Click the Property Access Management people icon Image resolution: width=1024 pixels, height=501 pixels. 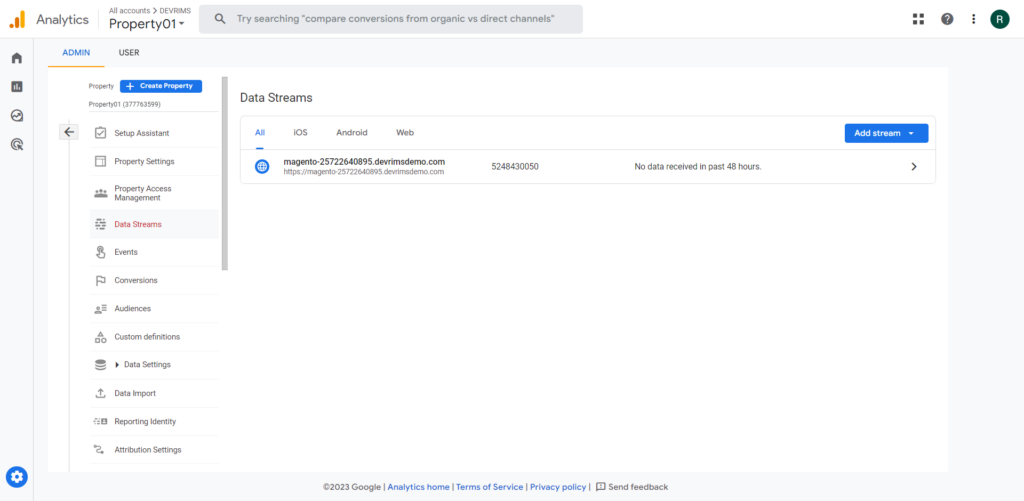click(101, 193)
